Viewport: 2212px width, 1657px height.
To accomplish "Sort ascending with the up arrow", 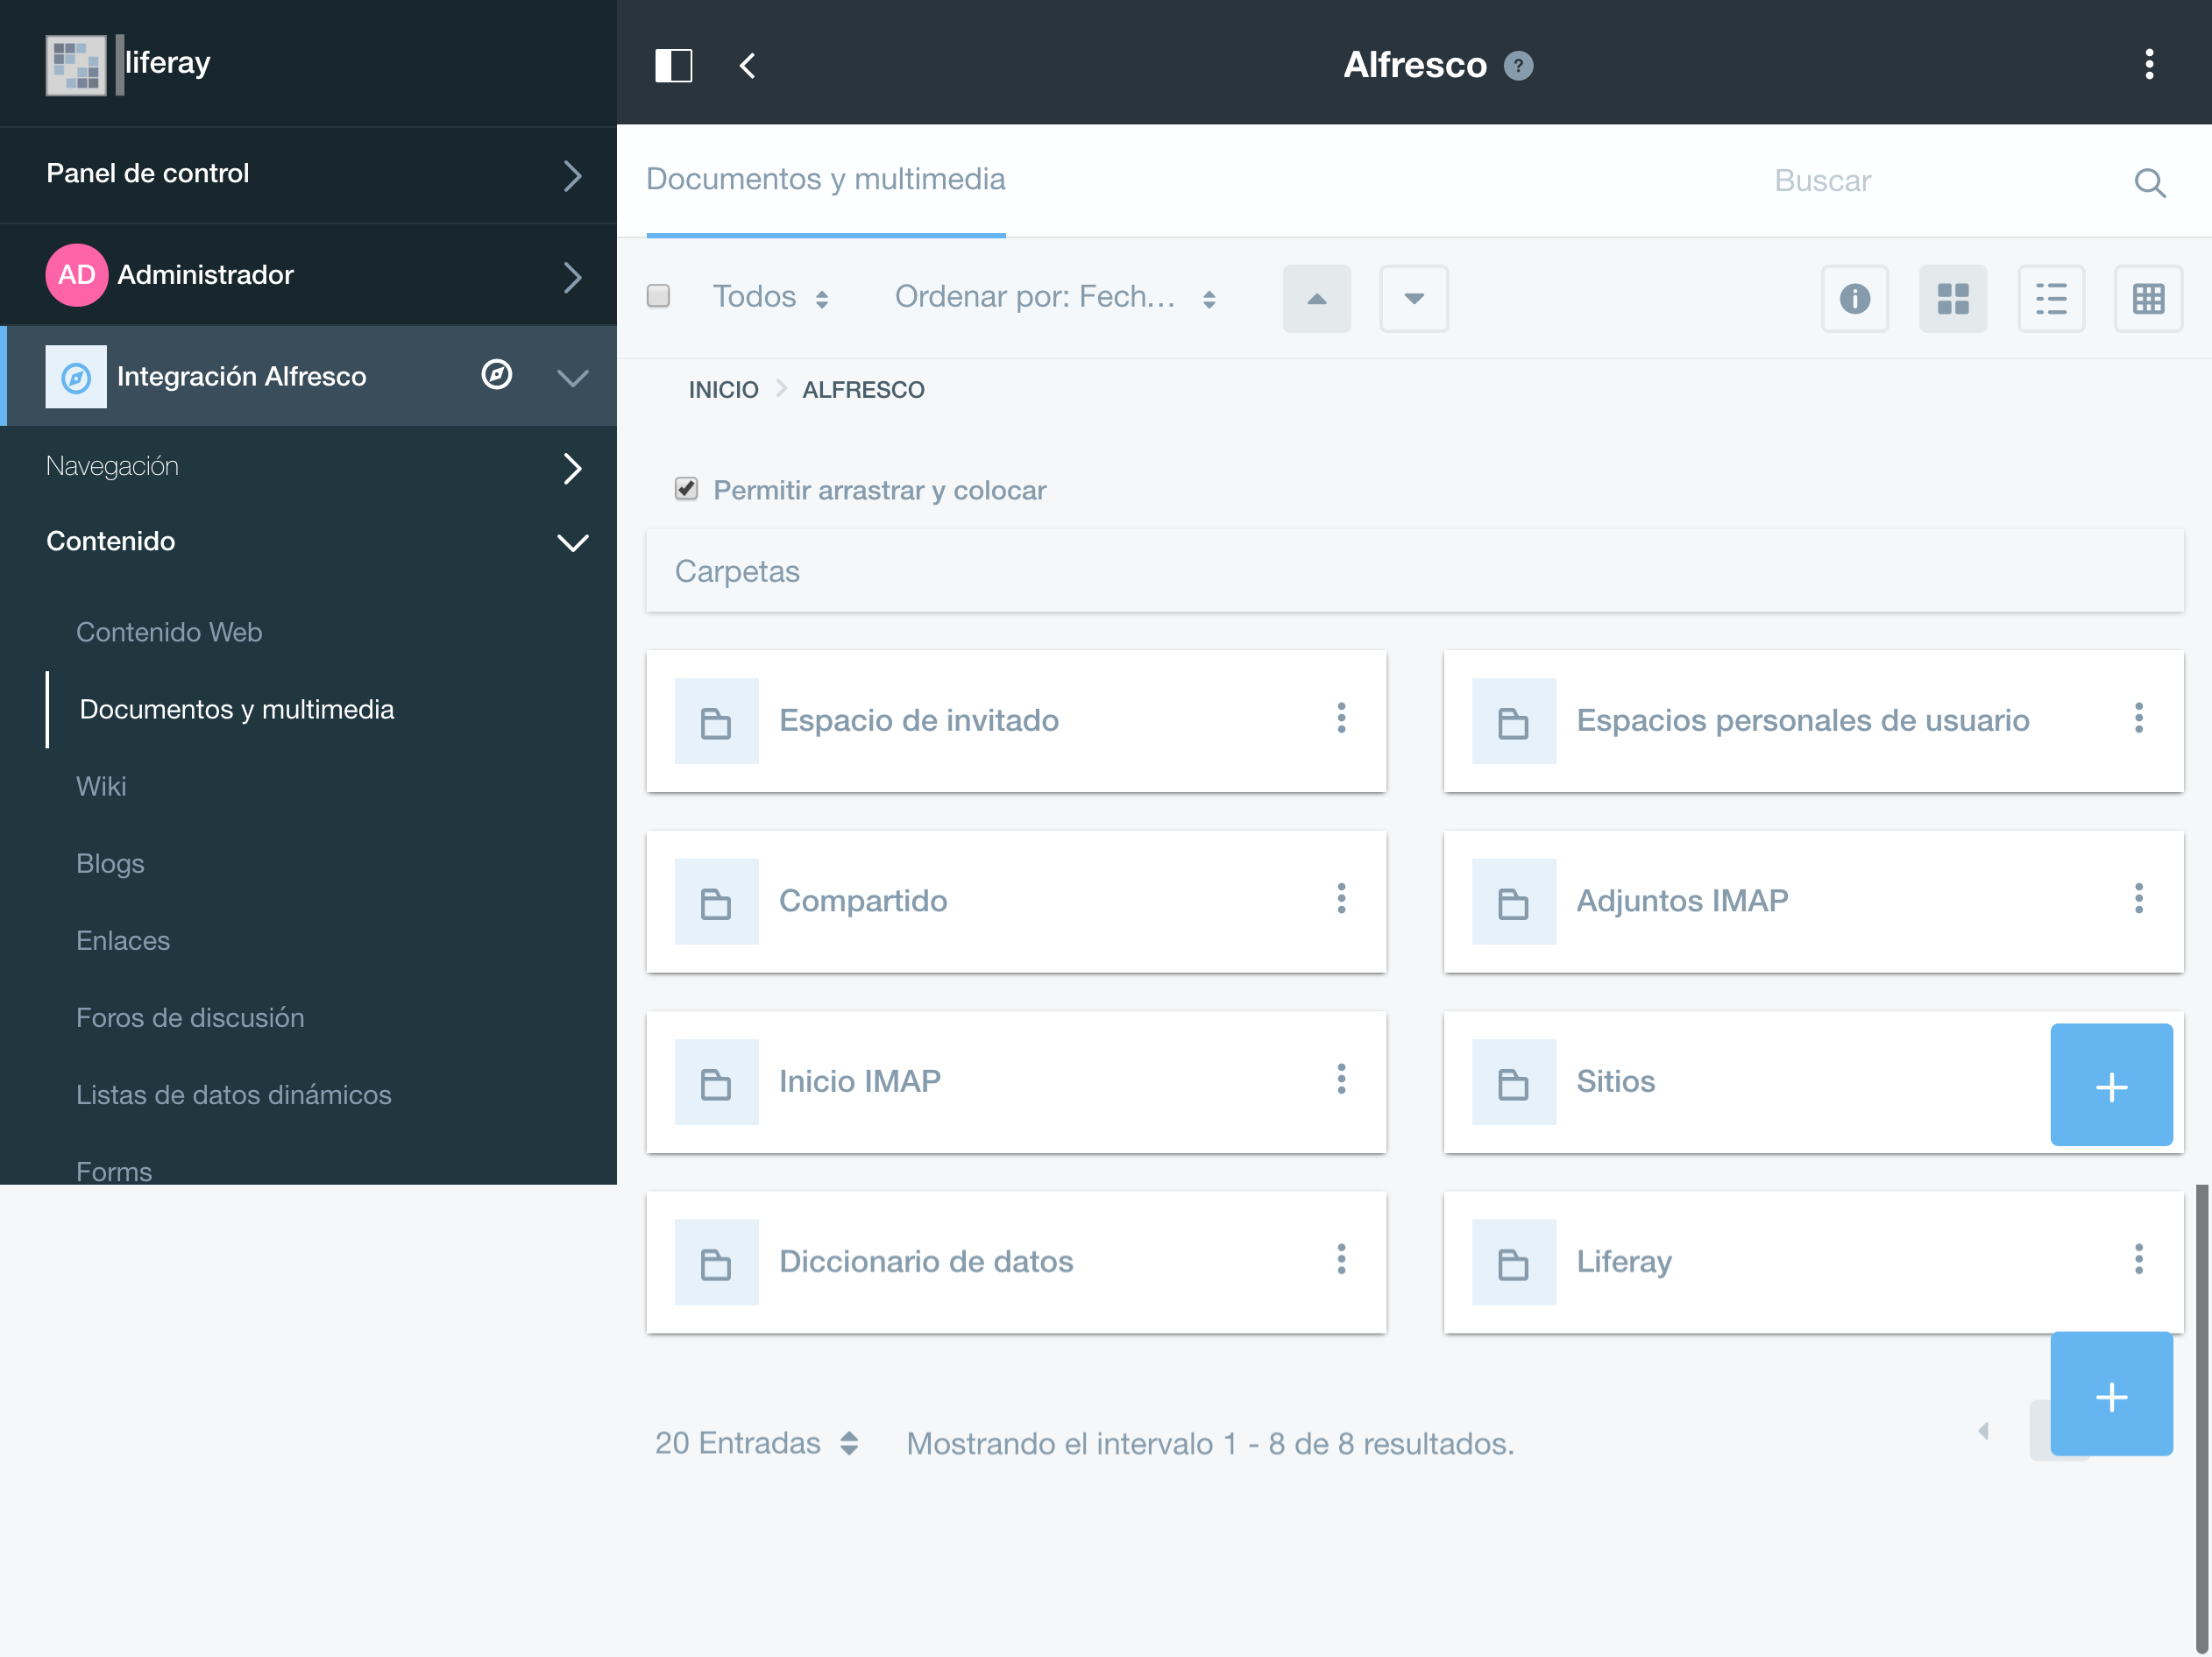I will (x=1316, y=298).
